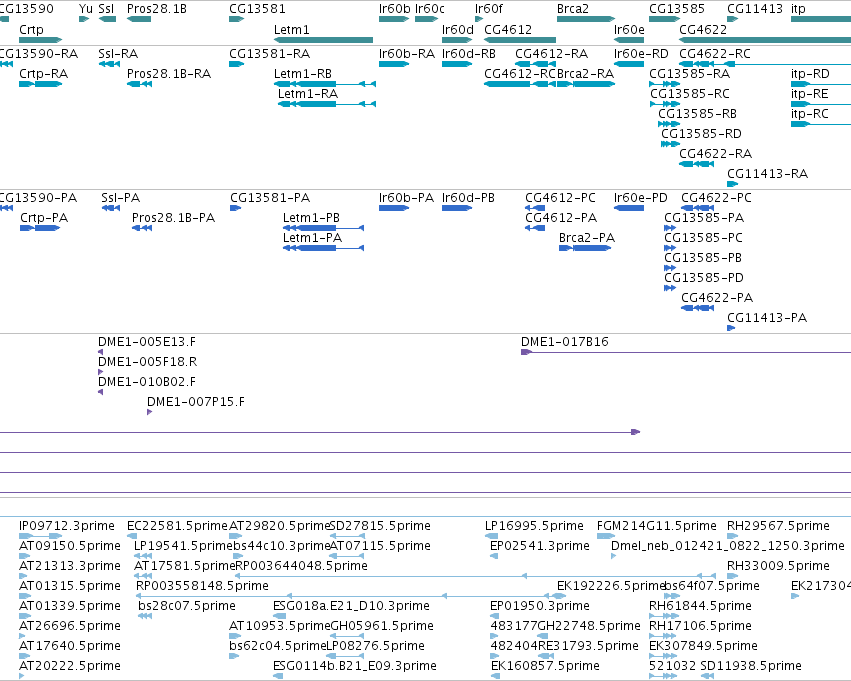Open the 'DME1-007P15.F' clone label
Image resolution: width=851 pixels, height=681 pixels.
pos(196,402)
